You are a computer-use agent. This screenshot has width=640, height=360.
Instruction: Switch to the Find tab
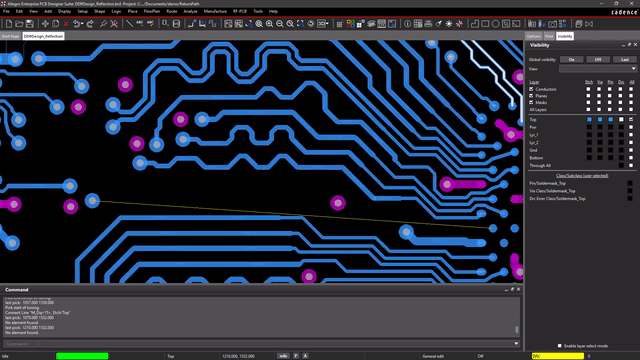(549, 36)
